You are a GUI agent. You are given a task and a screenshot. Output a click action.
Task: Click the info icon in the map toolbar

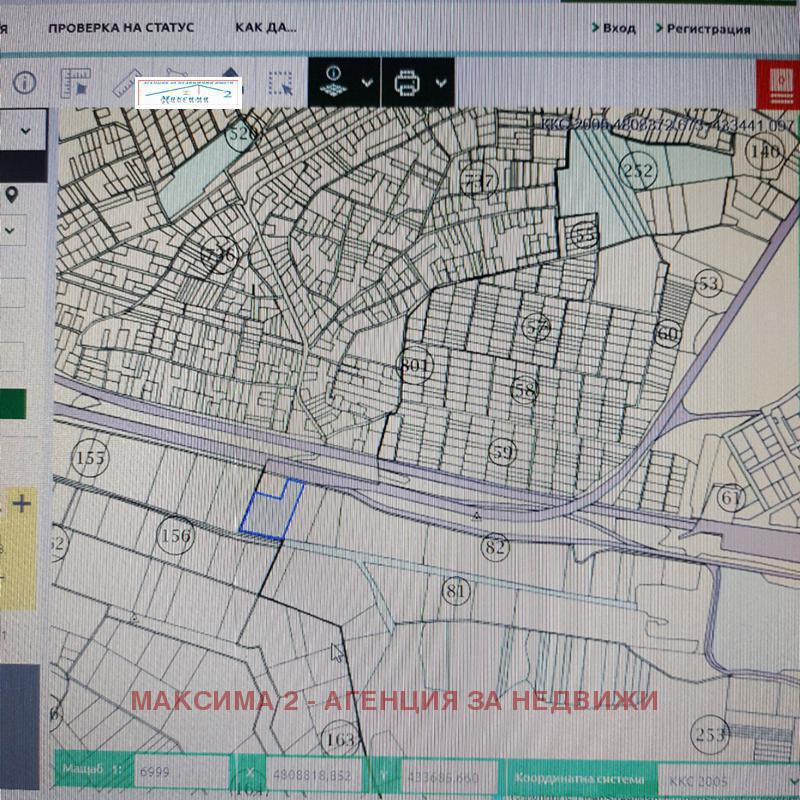coord(24,83)
